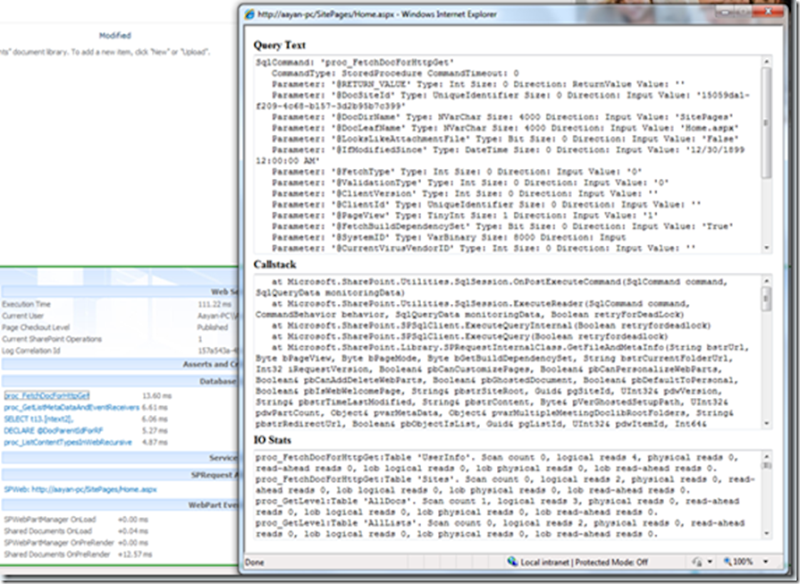
Task: Click the Query Text heading
Action: pyautogui.click(x=280, y=45)
